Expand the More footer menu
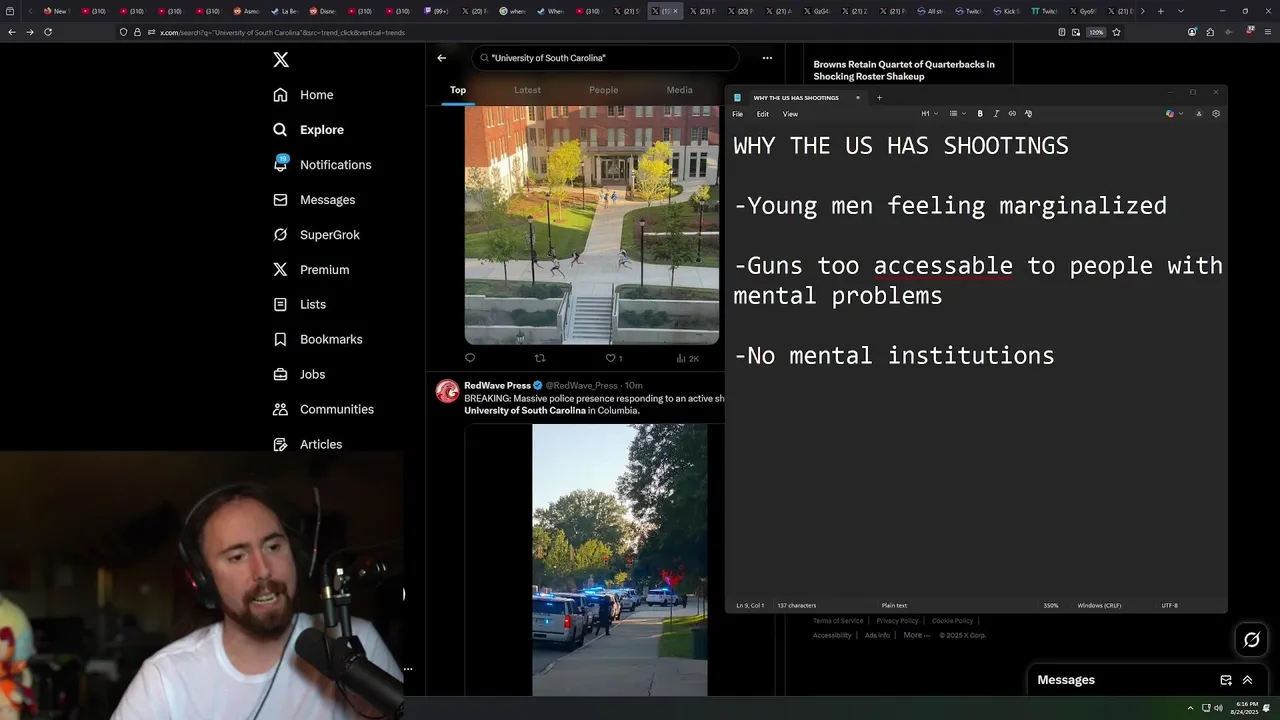 pos(916,635)
